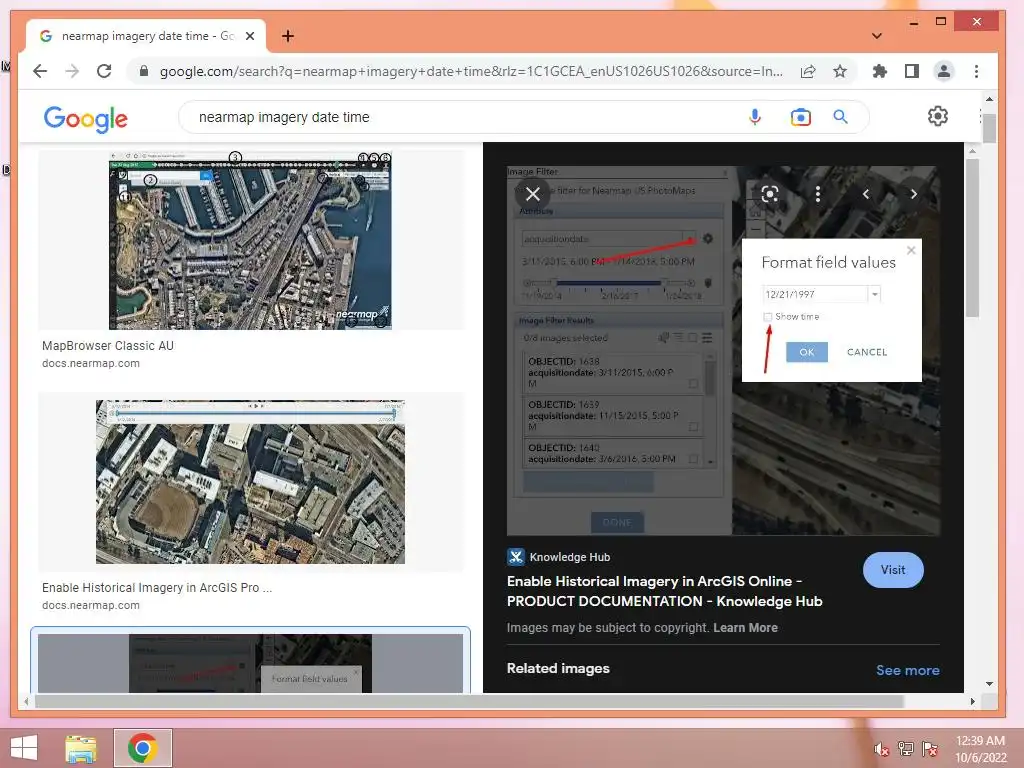Image resolution: width=1024 pixels, height=768 pixels.
Task: Show previous image in preview
Action: [866, 194]
